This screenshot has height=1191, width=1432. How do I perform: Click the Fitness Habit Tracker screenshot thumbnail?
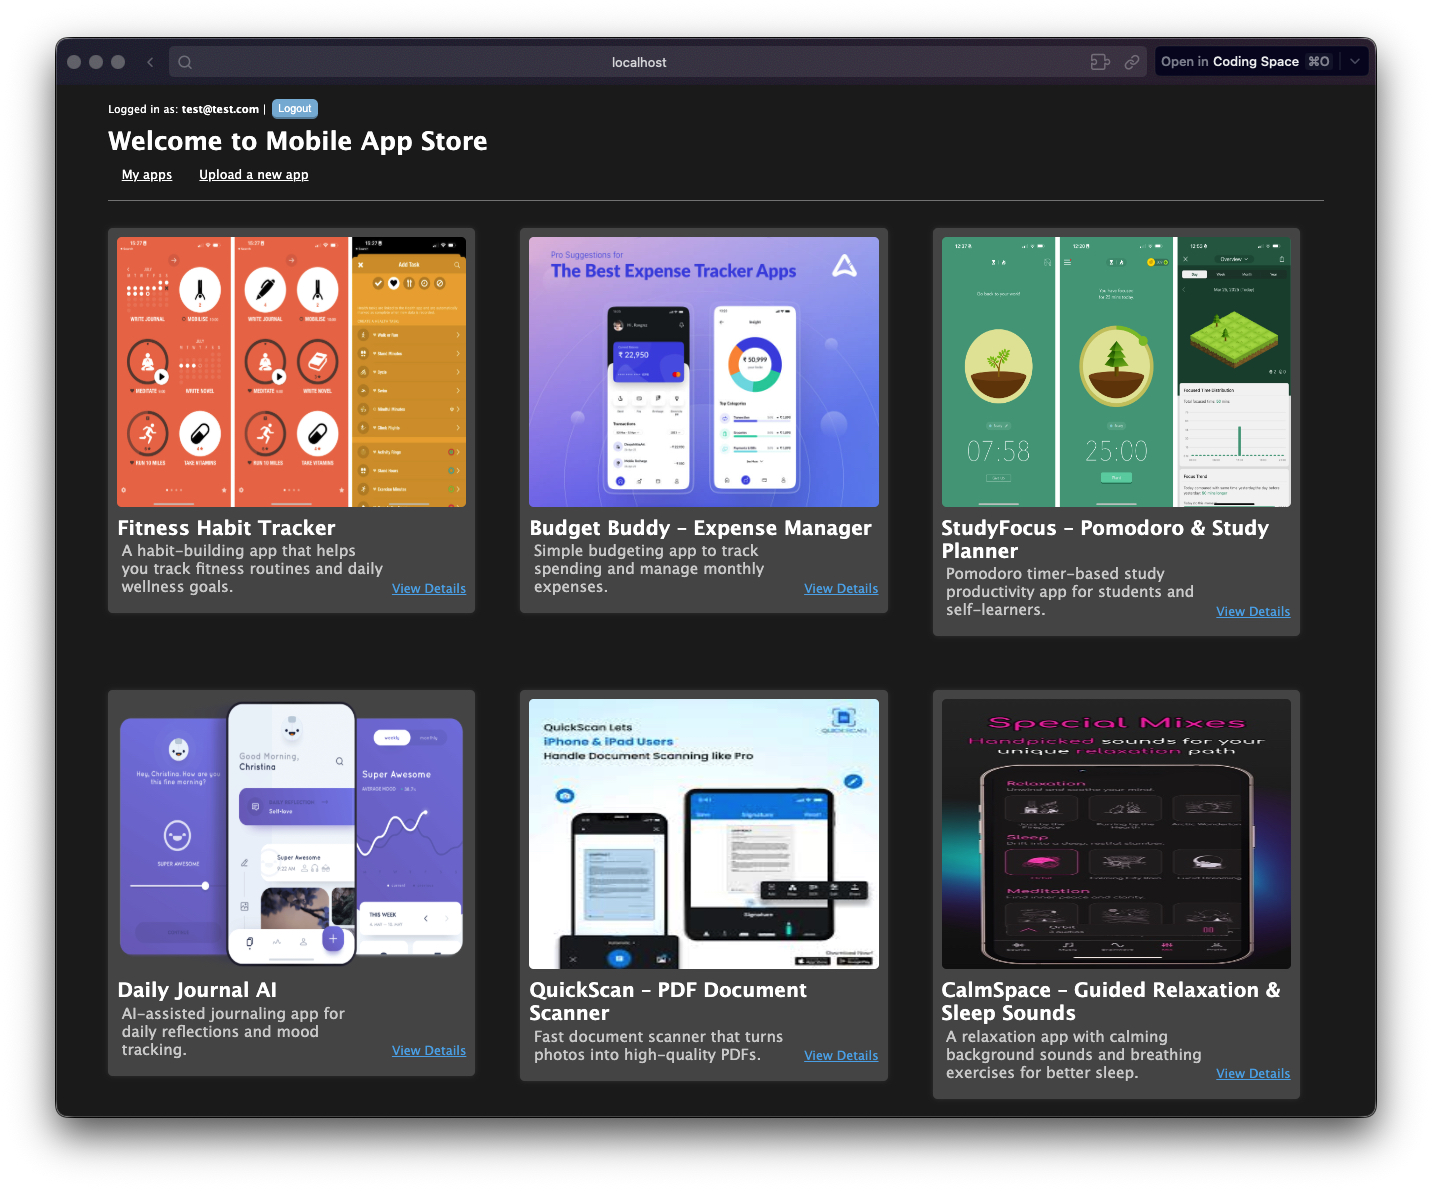tap(291, 372)
